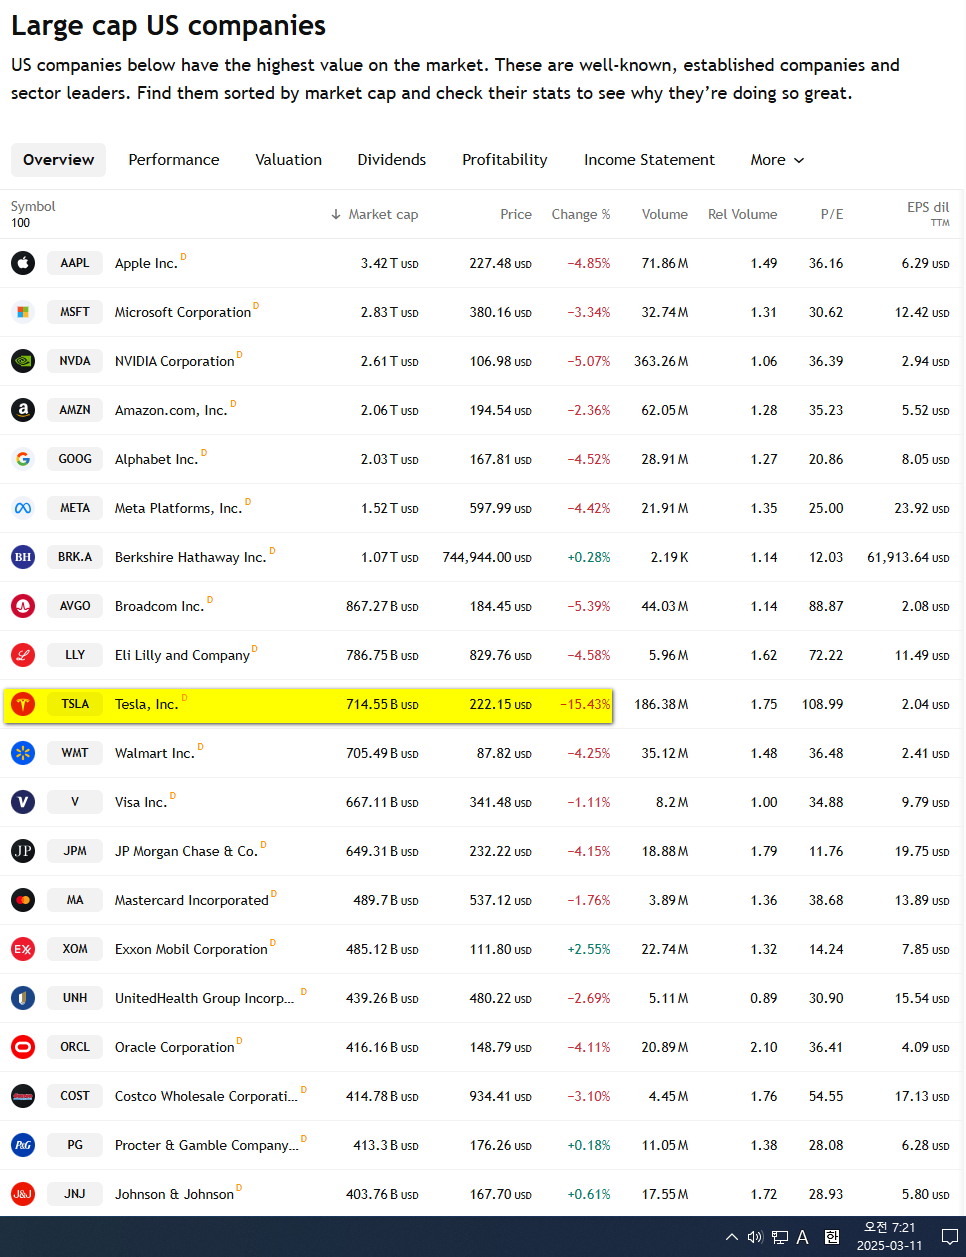This screenshot has width=966, height=1257.
Task: Click Apple's 3.42 T market cap value
Action: click(390, 263)
